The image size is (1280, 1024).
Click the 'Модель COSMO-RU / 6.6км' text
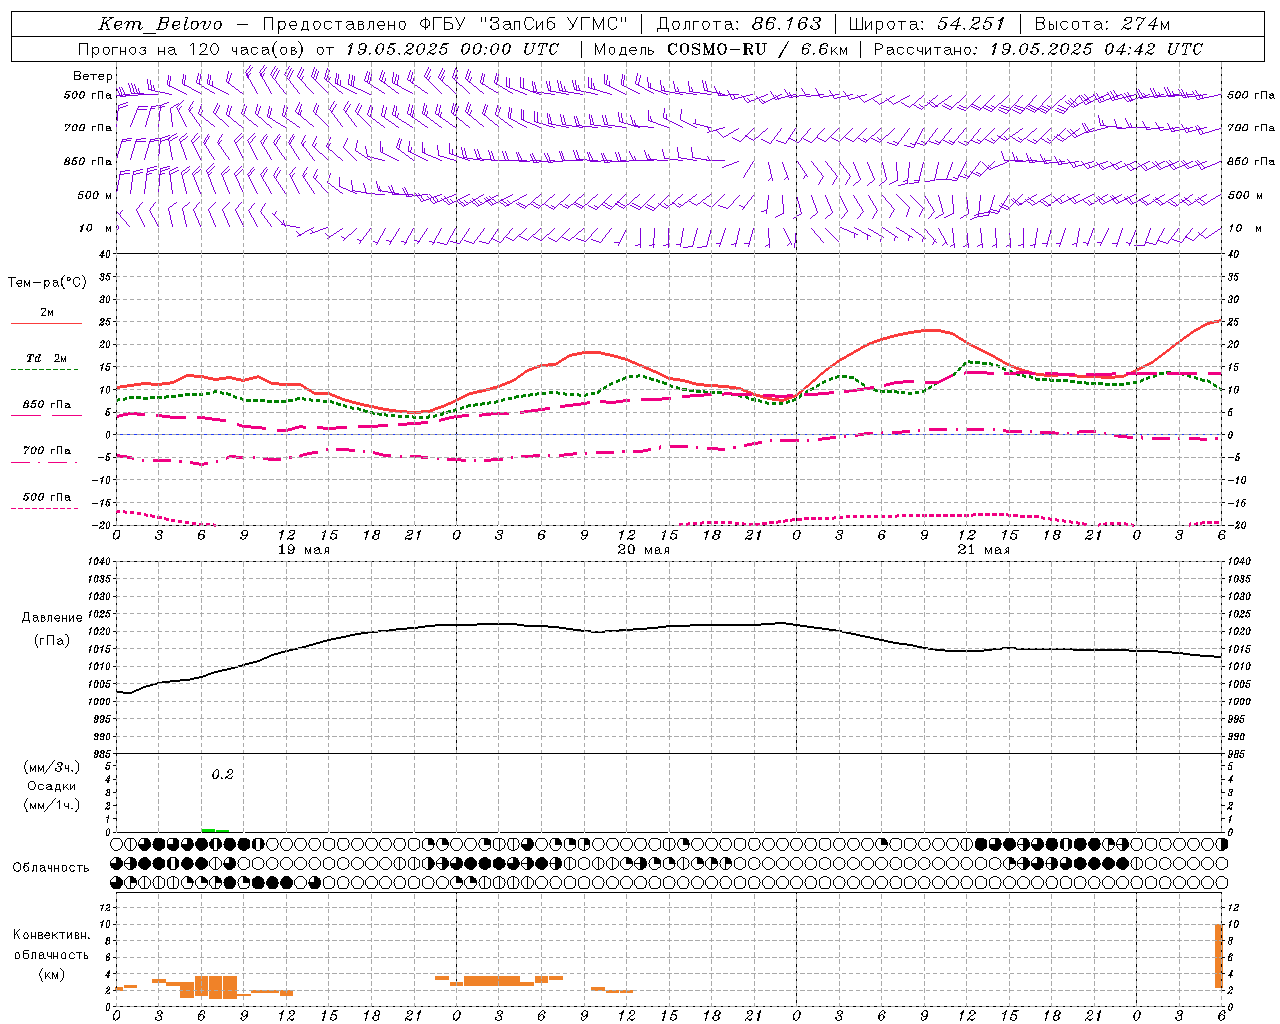(721, 49)
